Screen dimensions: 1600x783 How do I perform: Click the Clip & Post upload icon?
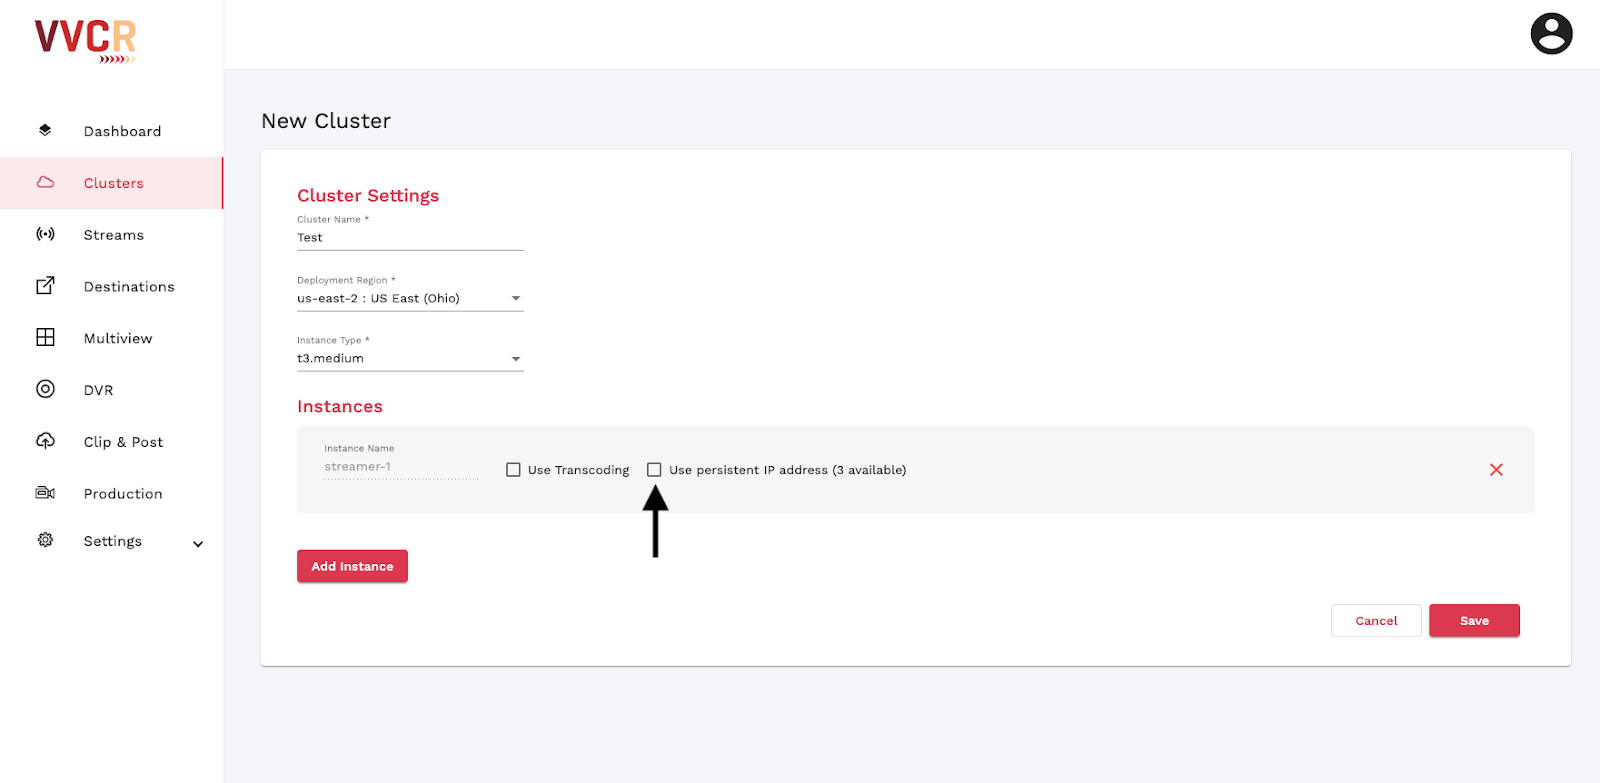[45, 441]
